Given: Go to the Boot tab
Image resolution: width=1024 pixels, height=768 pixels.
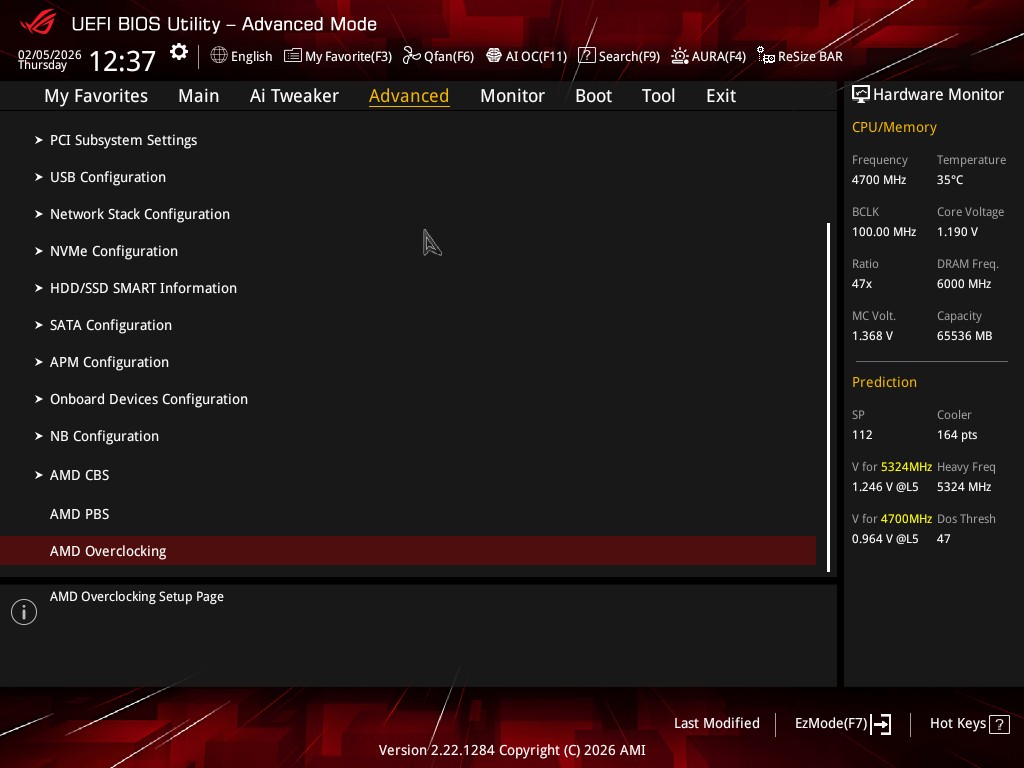Looking at the screenshot, I should pyautogui.click(x=593, y=96).
